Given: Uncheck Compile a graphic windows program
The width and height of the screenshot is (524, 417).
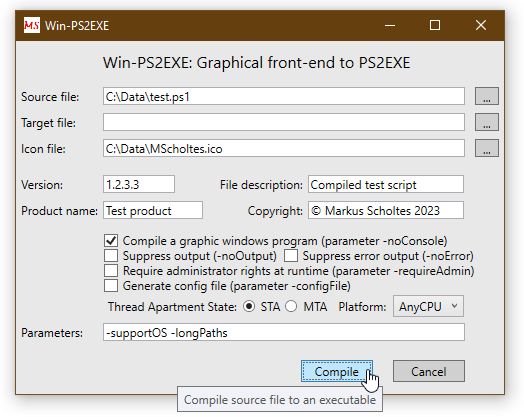Looking at the screenshot, I should click(111, 241).
